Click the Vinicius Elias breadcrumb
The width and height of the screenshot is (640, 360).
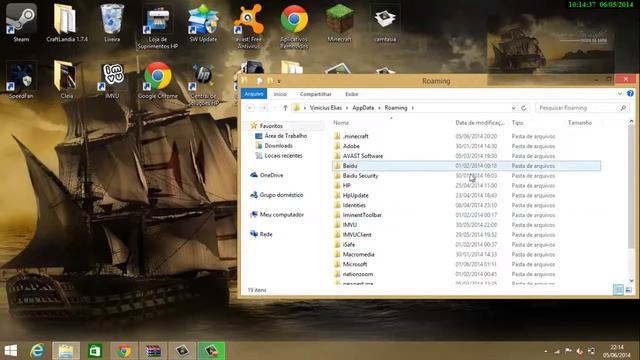click(325, 108)
